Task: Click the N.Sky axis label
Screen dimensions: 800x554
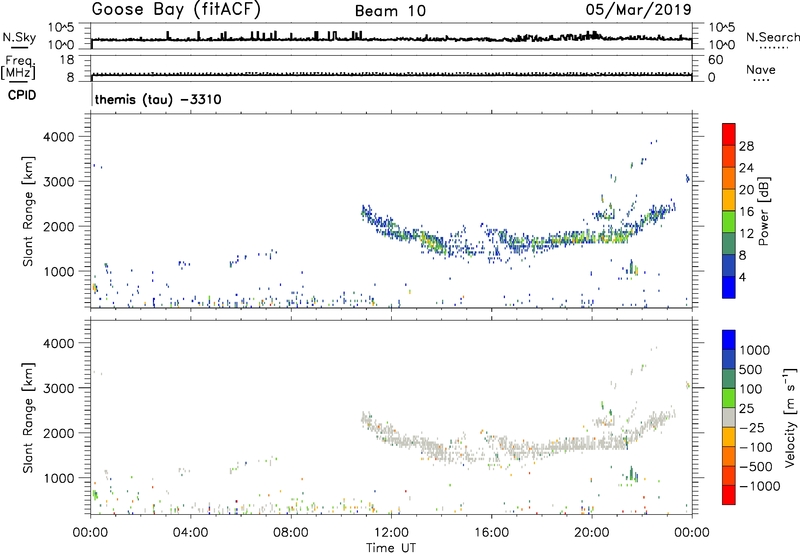Action: [19, 37]
